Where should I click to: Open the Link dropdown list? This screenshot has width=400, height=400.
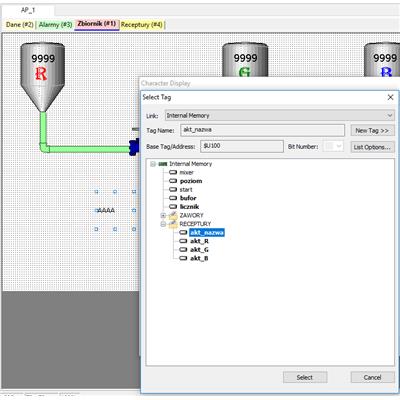pos(280,116)
